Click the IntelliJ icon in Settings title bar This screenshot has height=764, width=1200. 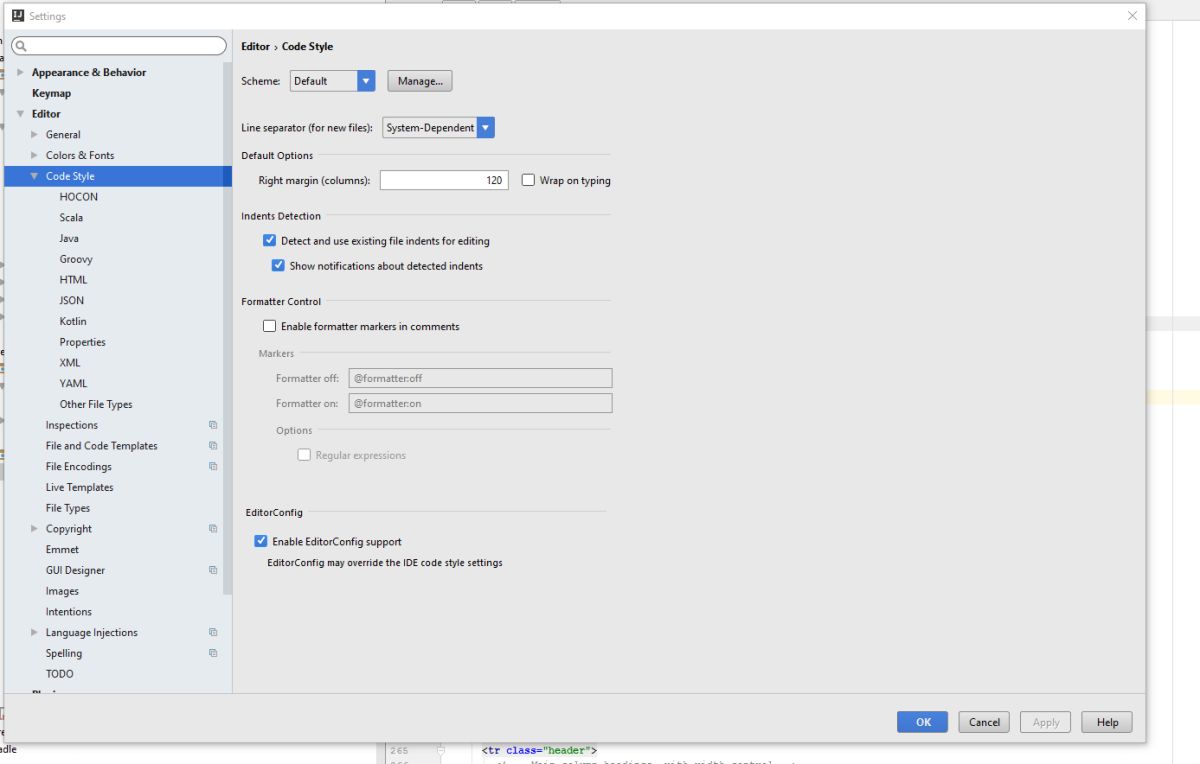(18, 16)
